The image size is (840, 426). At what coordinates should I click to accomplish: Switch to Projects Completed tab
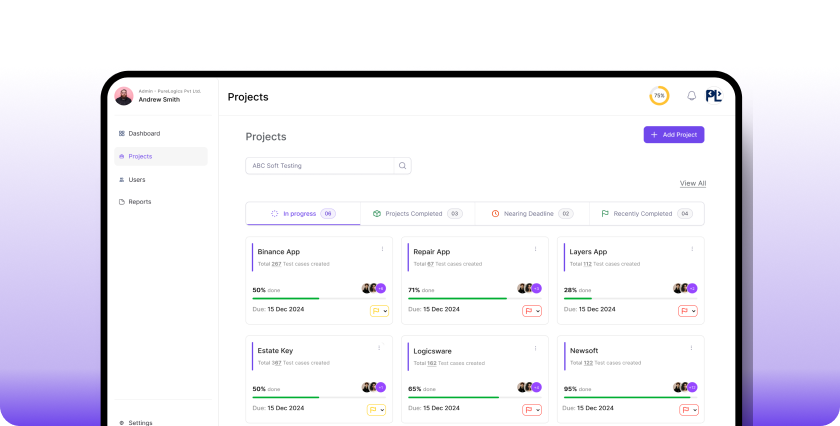(414, 213)
